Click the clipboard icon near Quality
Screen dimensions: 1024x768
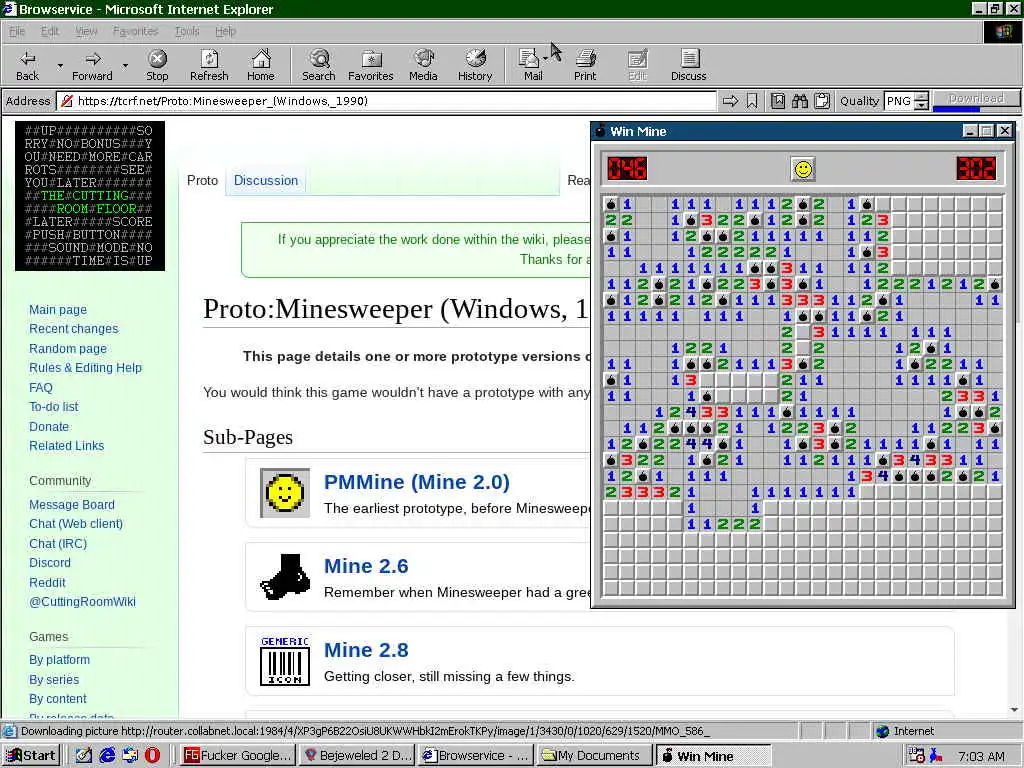[x=822, y=101]
